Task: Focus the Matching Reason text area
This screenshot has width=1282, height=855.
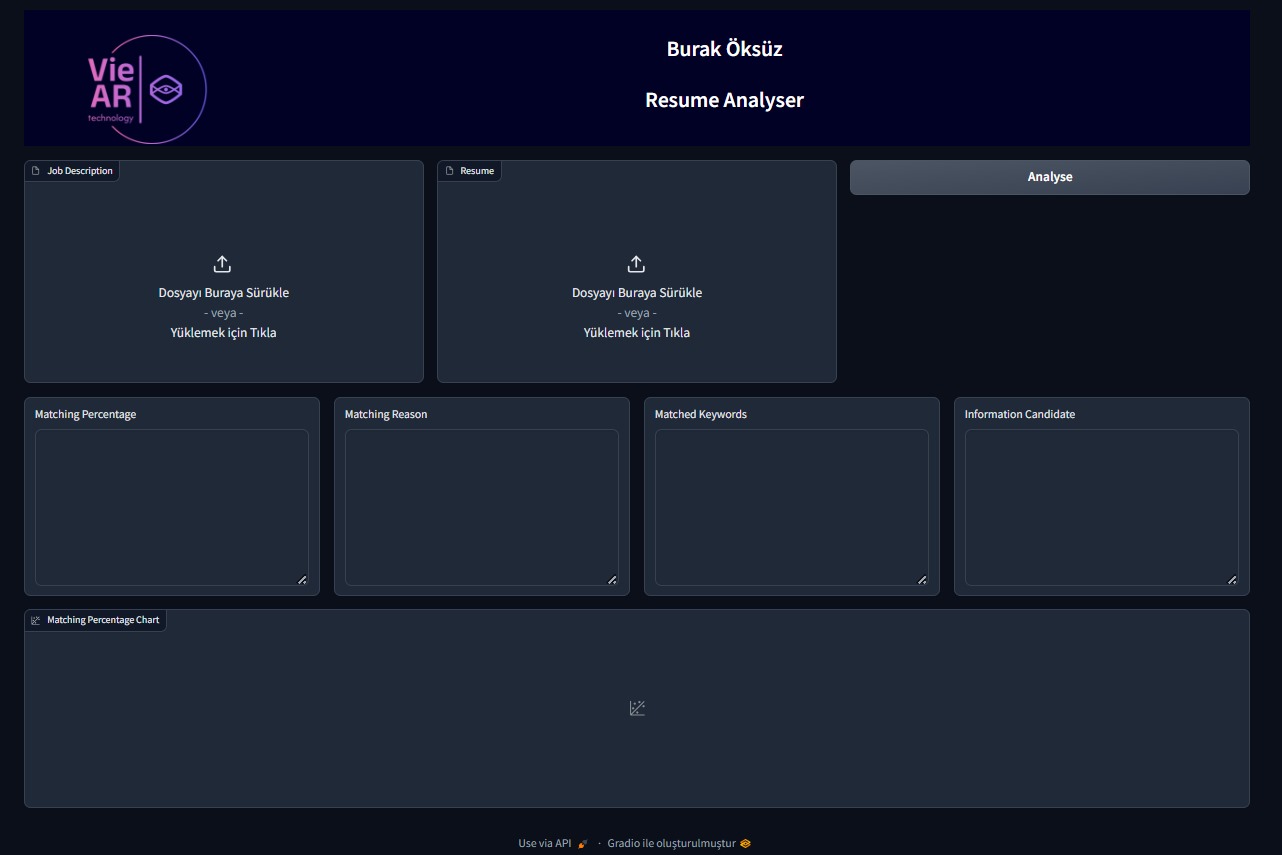Action: point(482,508)
